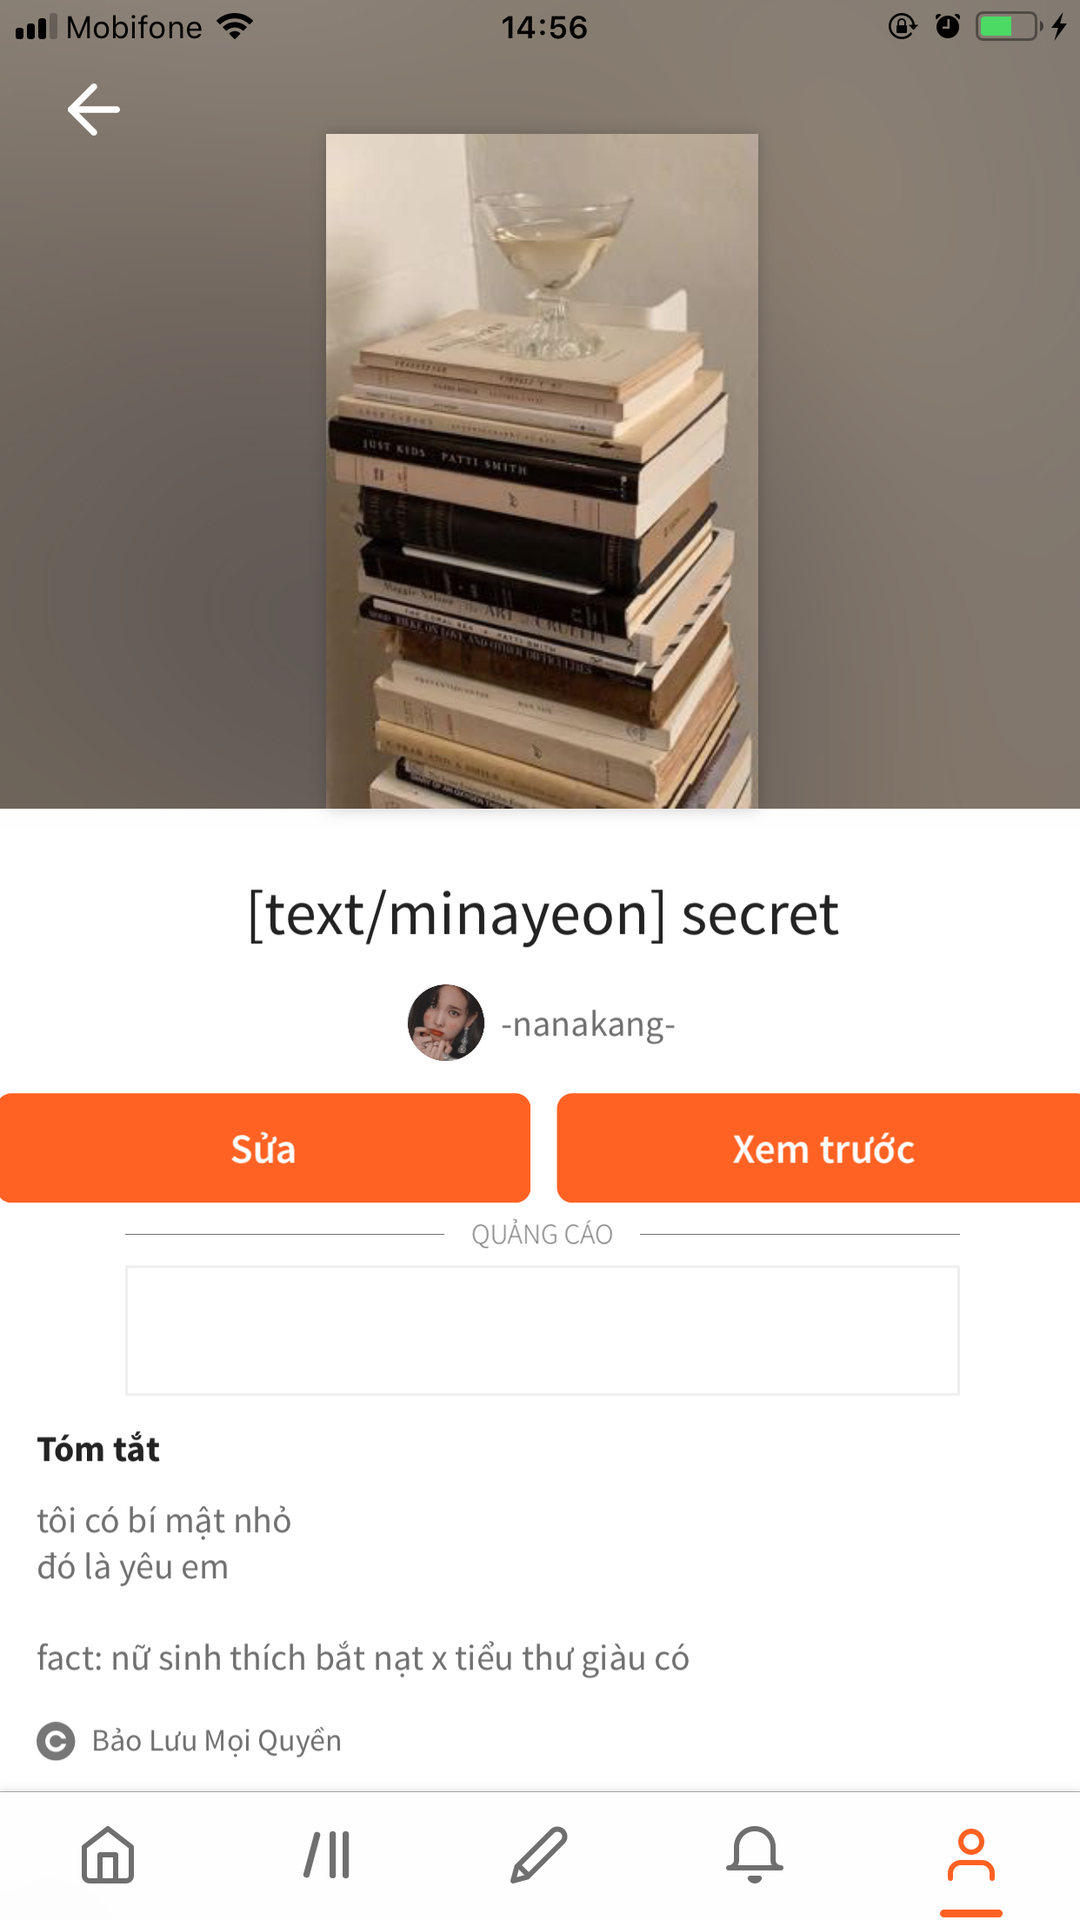Tap the battery status icon
This screenshot has width=1080, height=1920.
(1009, 26)
